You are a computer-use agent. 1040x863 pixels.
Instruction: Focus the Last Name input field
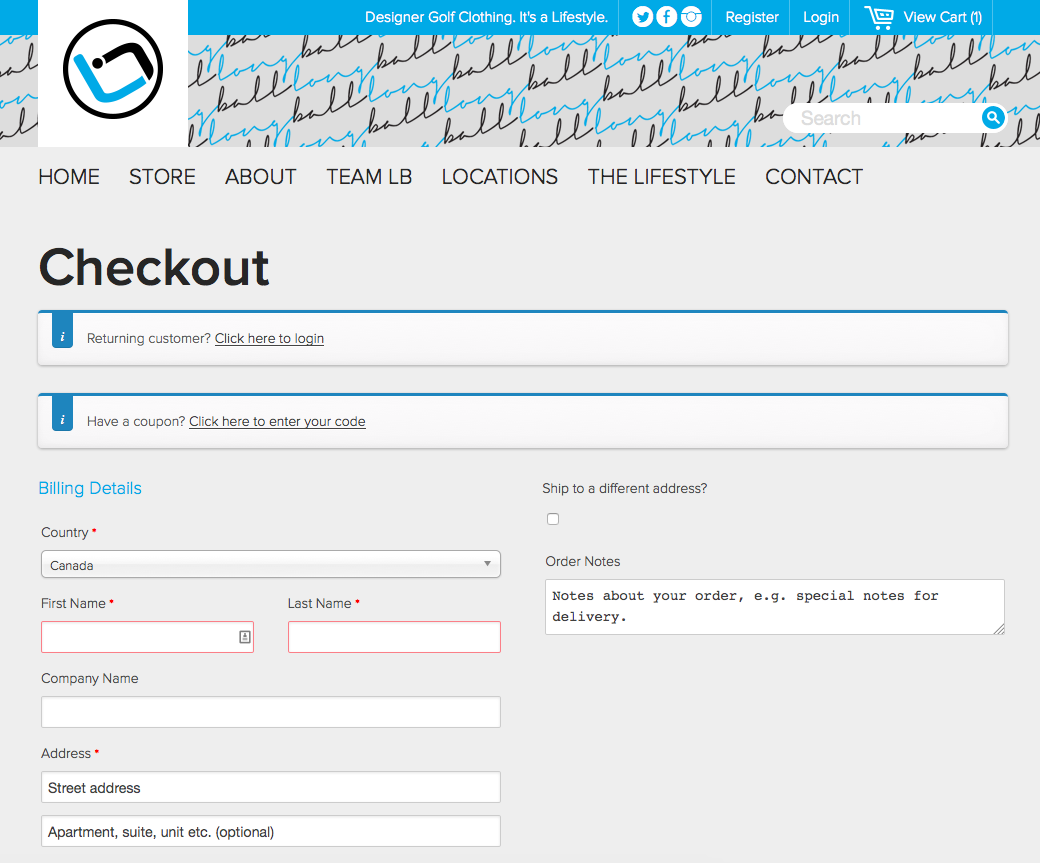[394, 637]
